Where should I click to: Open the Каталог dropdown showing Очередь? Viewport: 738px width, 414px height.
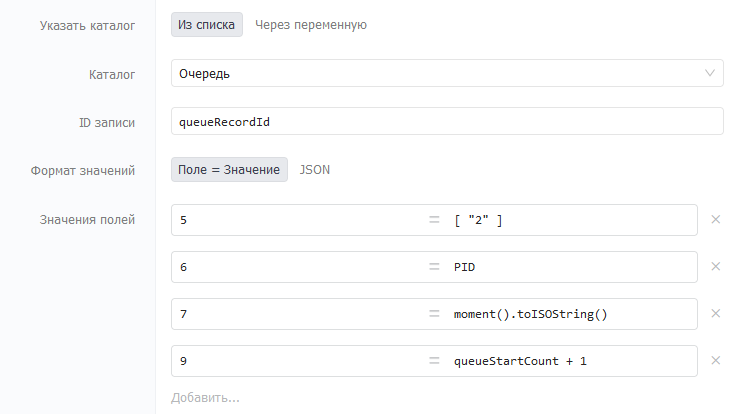447,73
